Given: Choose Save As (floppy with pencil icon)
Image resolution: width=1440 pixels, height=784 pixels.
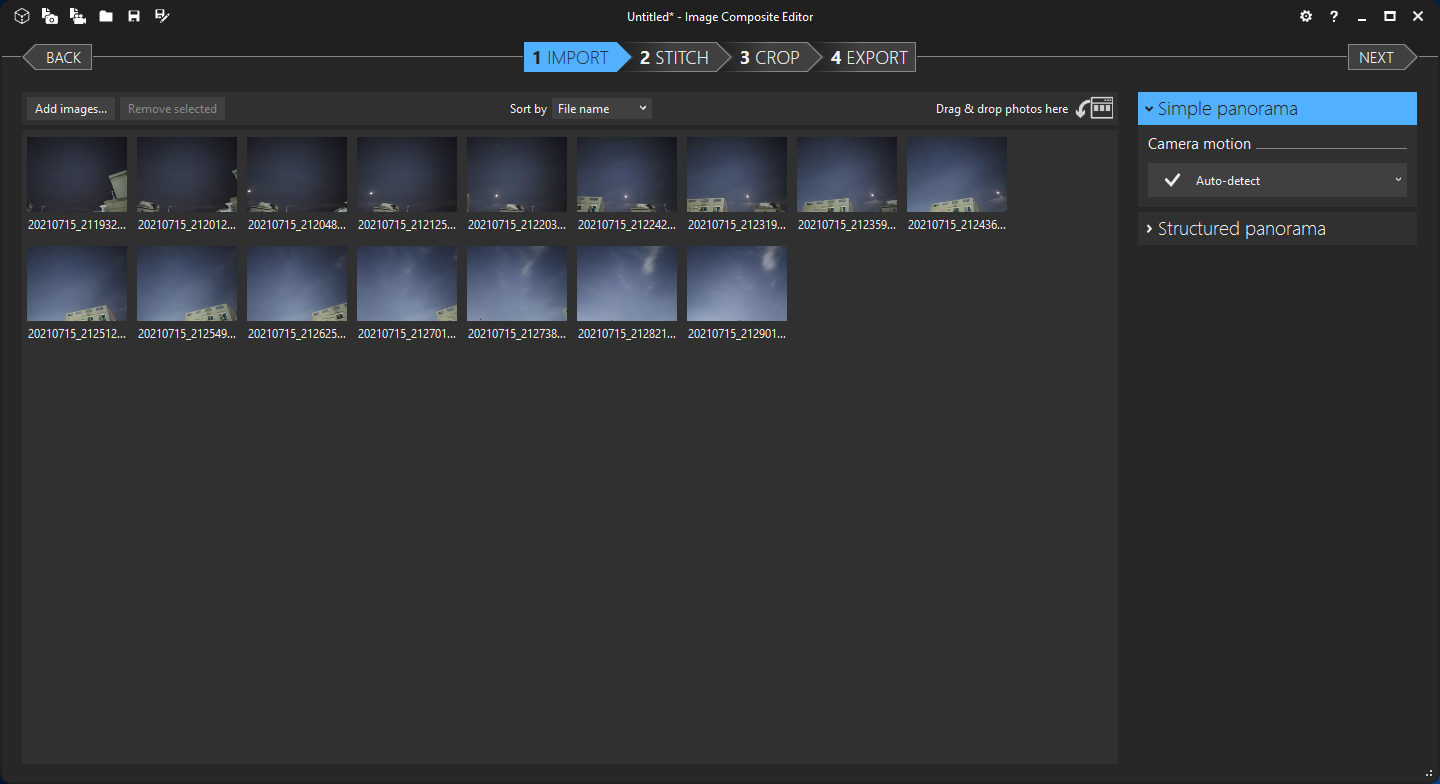Looking at the screenshot, I should 163,16.
